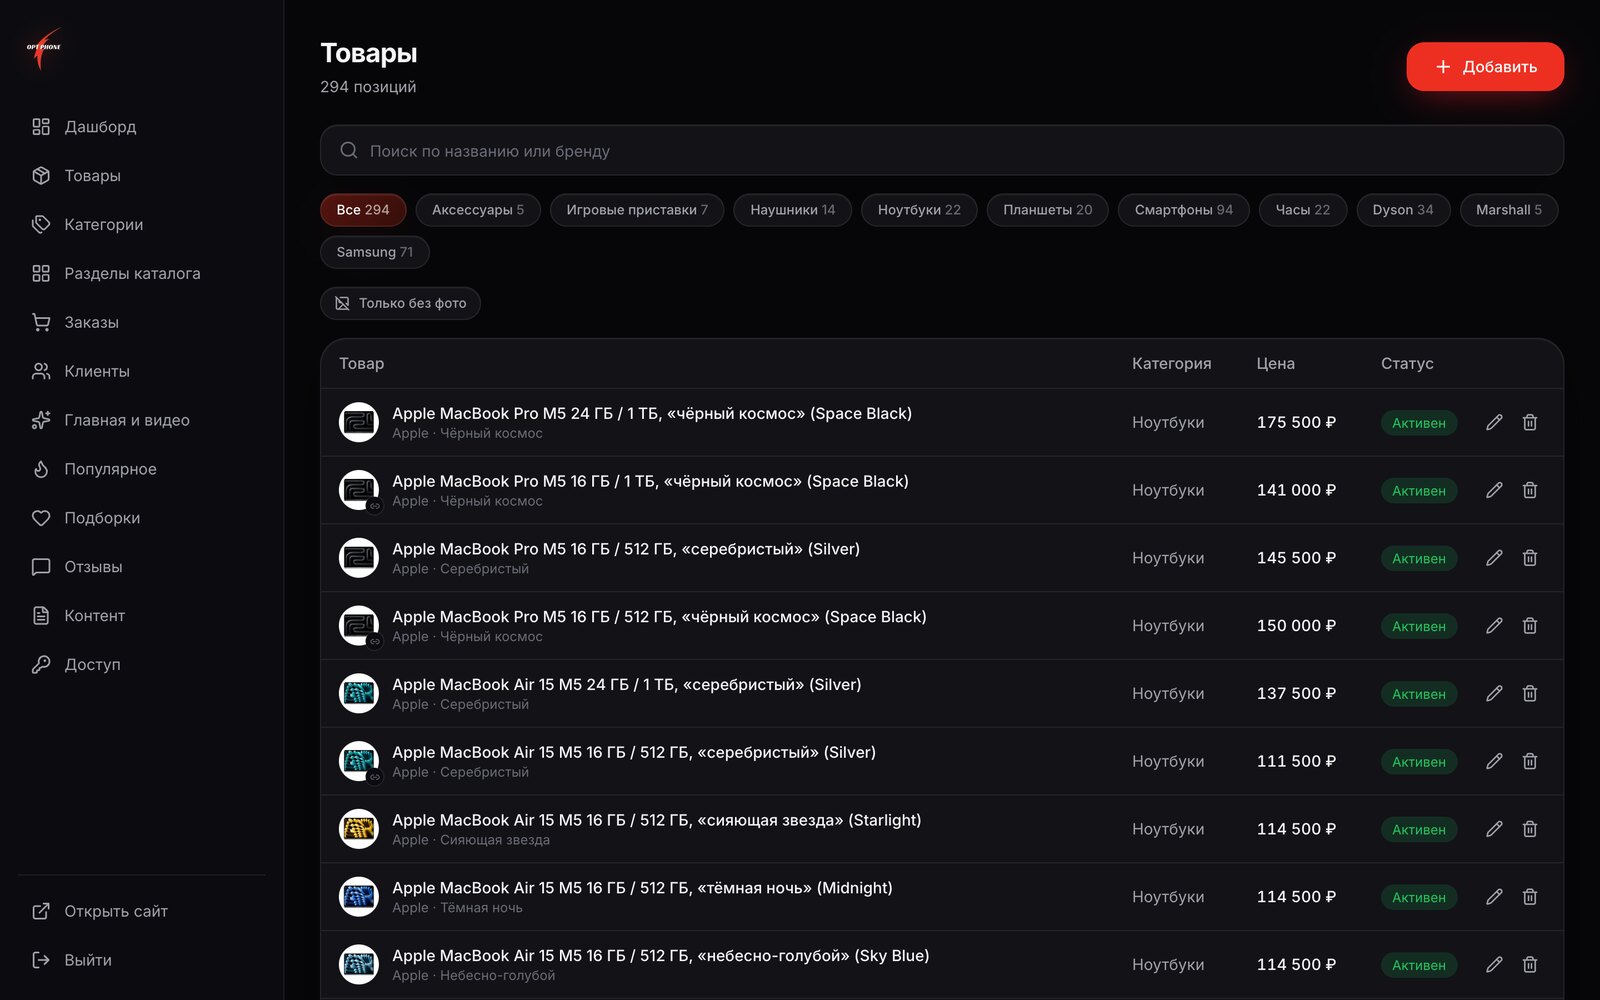Edit MacBook Pro 16 ГБ / 512 ГБ Space Black

click(x=1494, y=626)
